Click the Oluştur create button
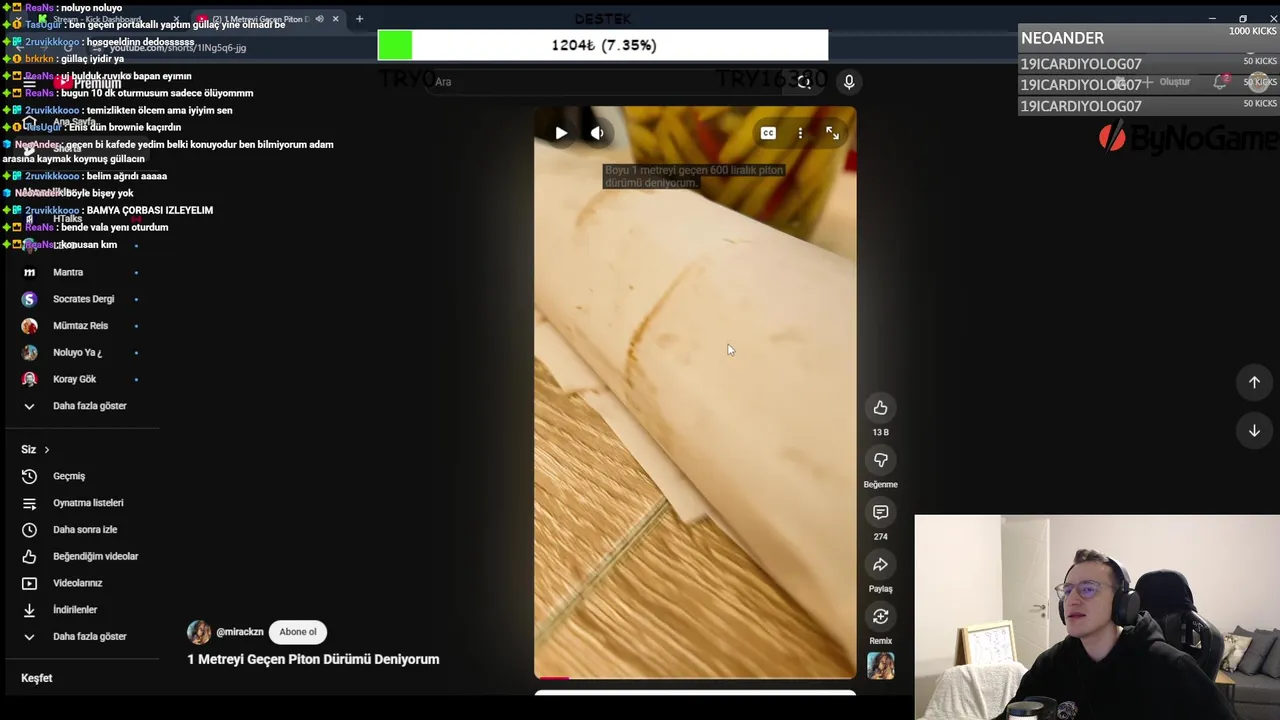Screen dimensions: 1280x720 [x=1166, y=82]
